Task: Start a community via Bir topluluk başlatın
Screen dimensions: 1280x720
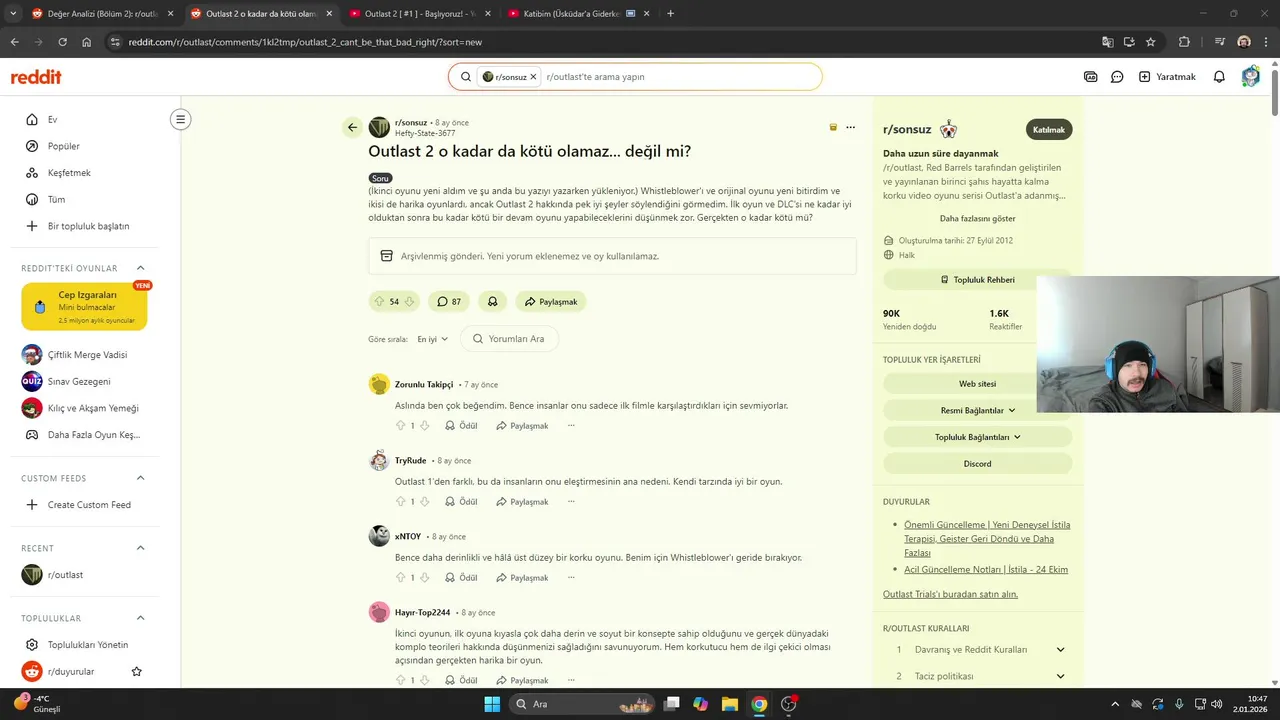Action: coord(89,226)
